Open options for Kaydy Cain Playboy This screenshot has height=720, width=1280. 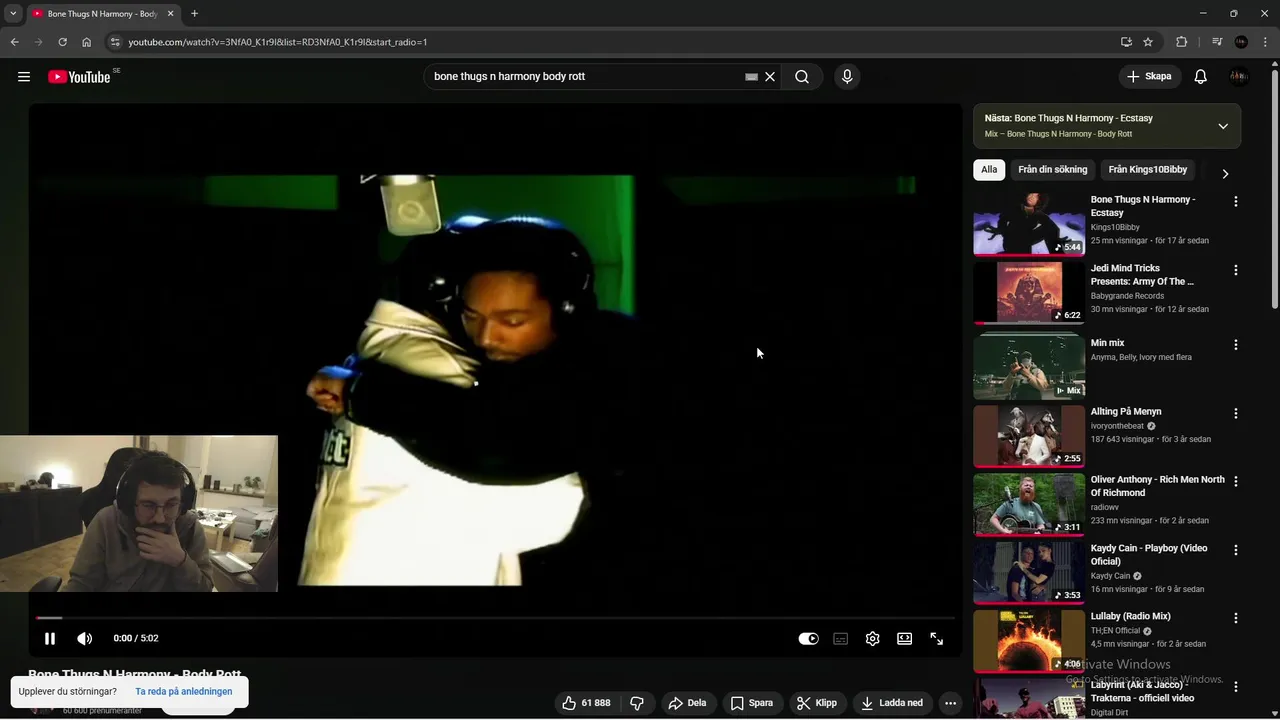point(1236,550)
